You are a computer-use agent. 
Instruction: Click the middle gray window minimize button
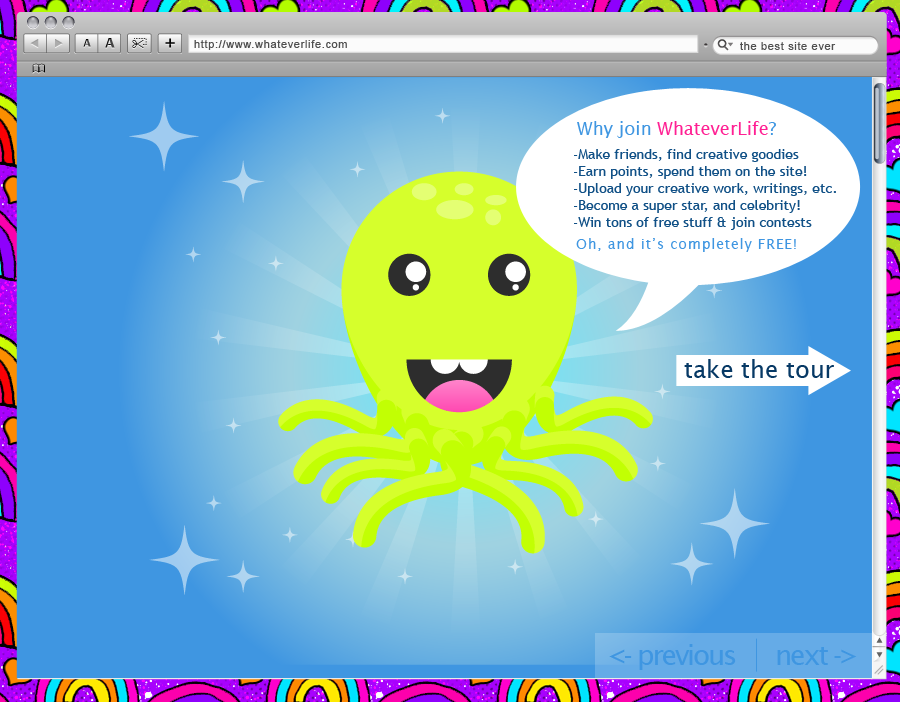[x=51, y=22]
